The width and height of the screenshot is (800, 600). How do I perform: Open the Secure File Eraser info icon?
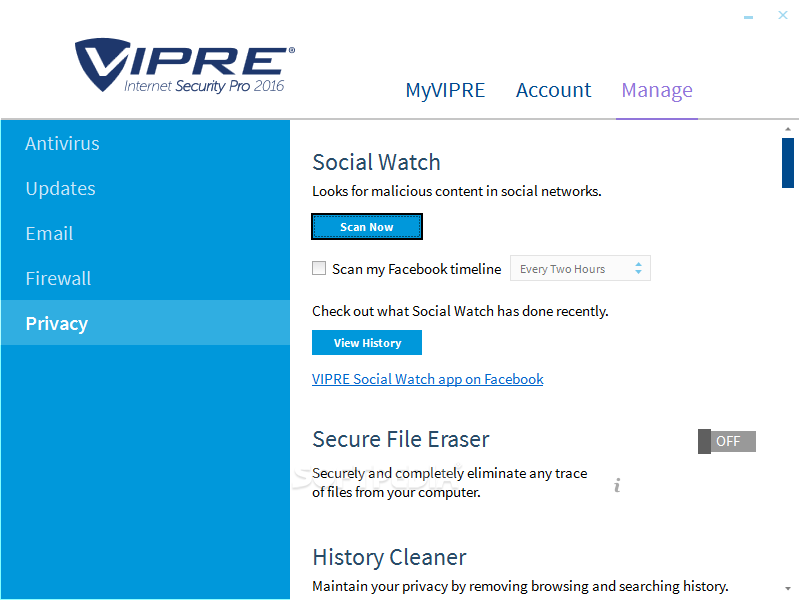coord(617,485)
